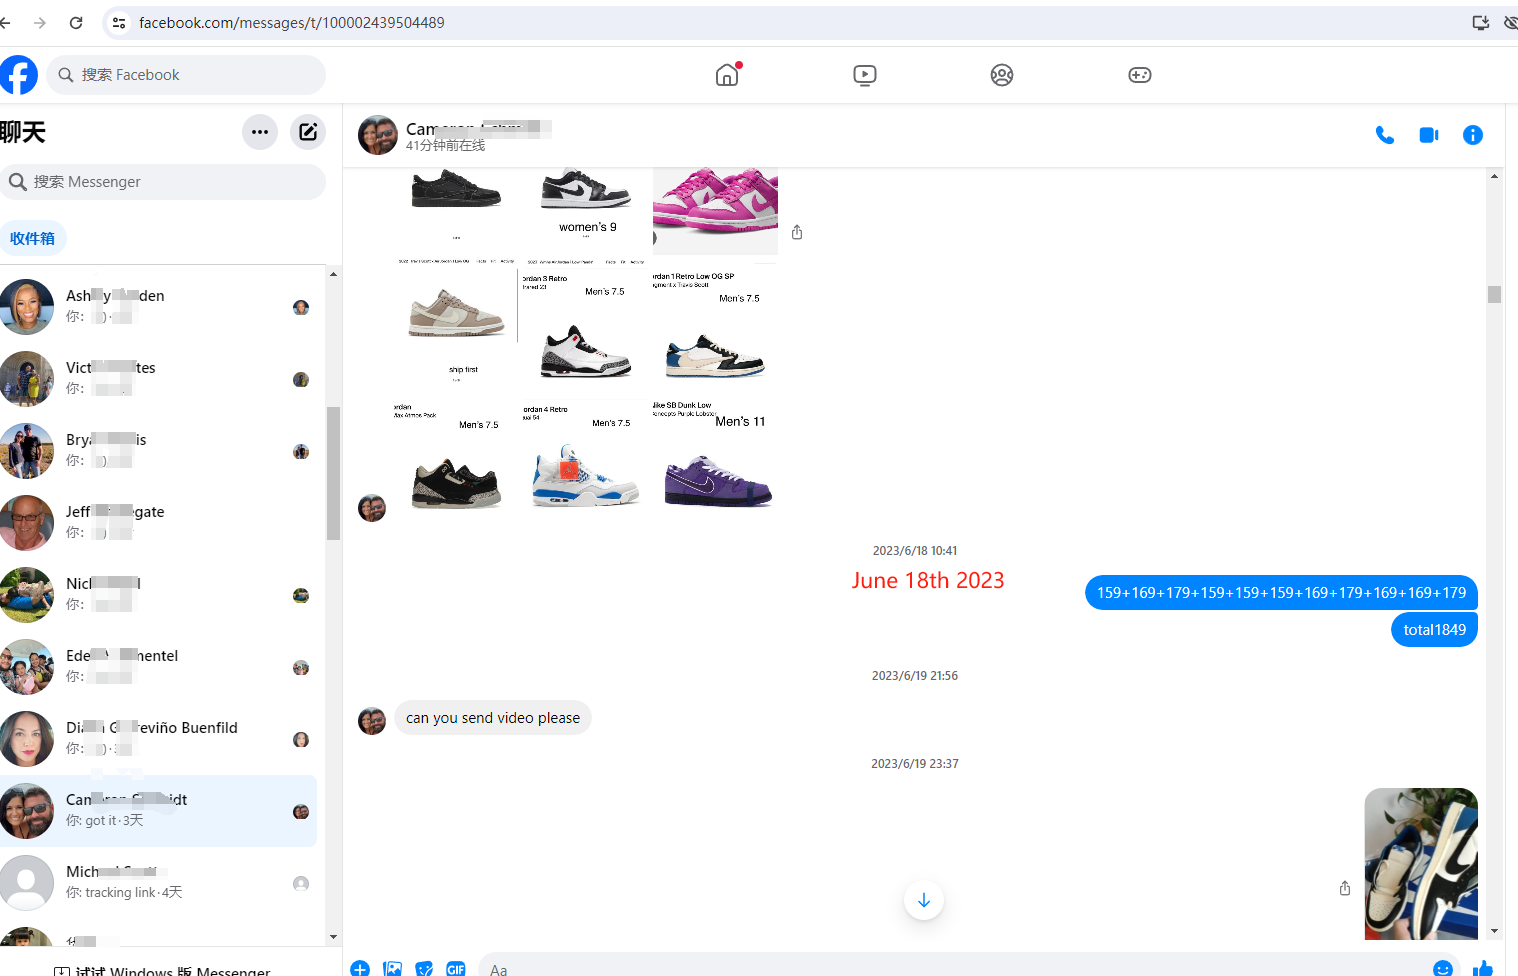The width and height of the screenshot is (1518, 976).
Task: Start a video call in the chat header
Action: (x=1428, y=135)
